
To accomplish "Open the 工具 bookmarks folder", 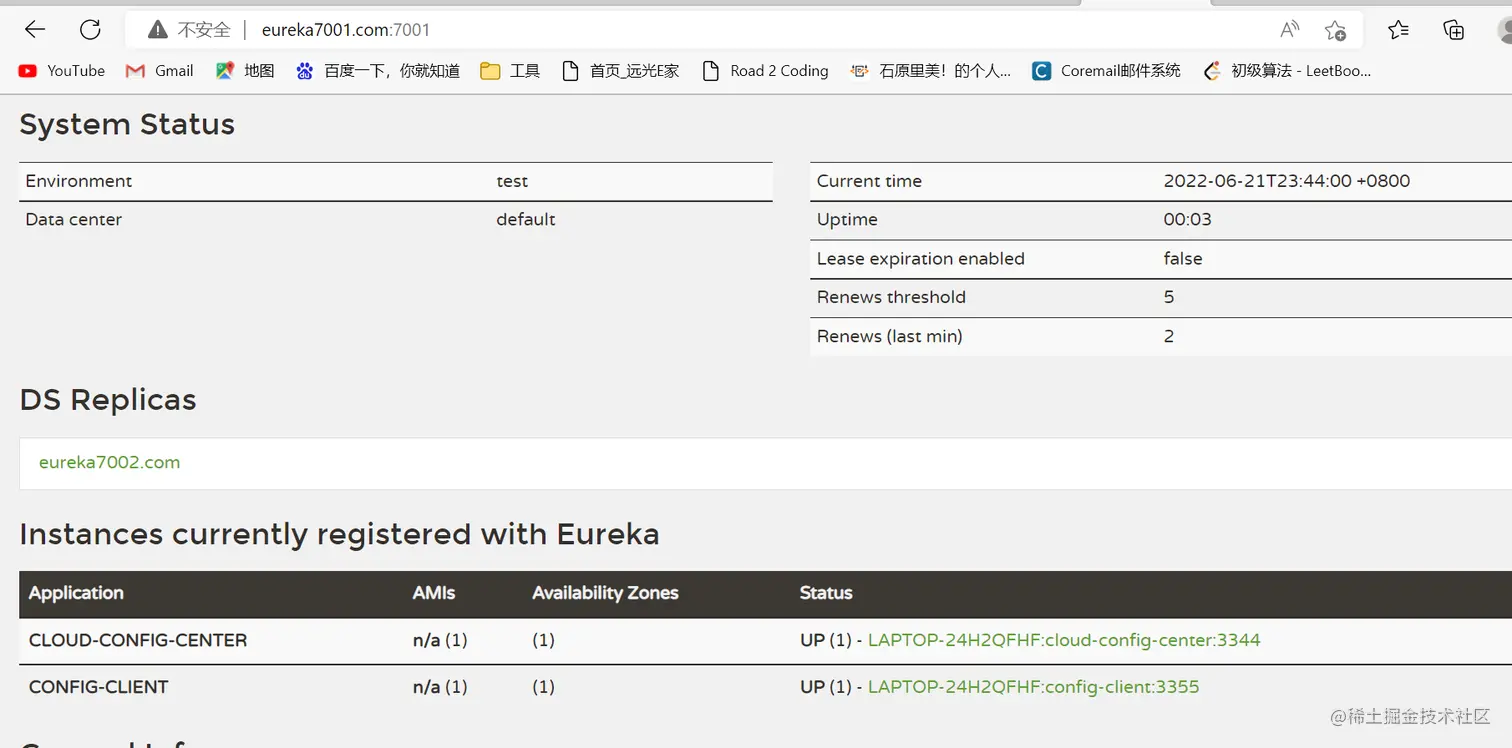I will 510,71.
